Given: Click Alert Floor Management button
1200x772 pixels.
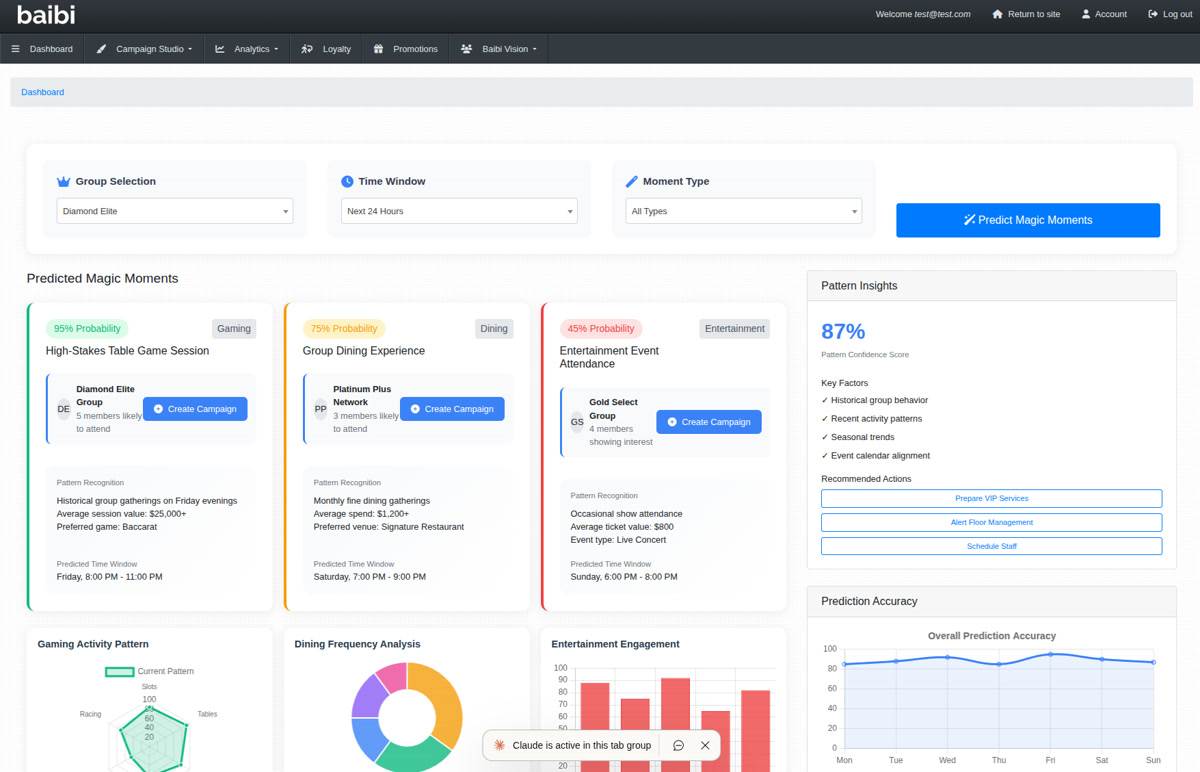Looking at the screenshot, I should coord(991,522).
